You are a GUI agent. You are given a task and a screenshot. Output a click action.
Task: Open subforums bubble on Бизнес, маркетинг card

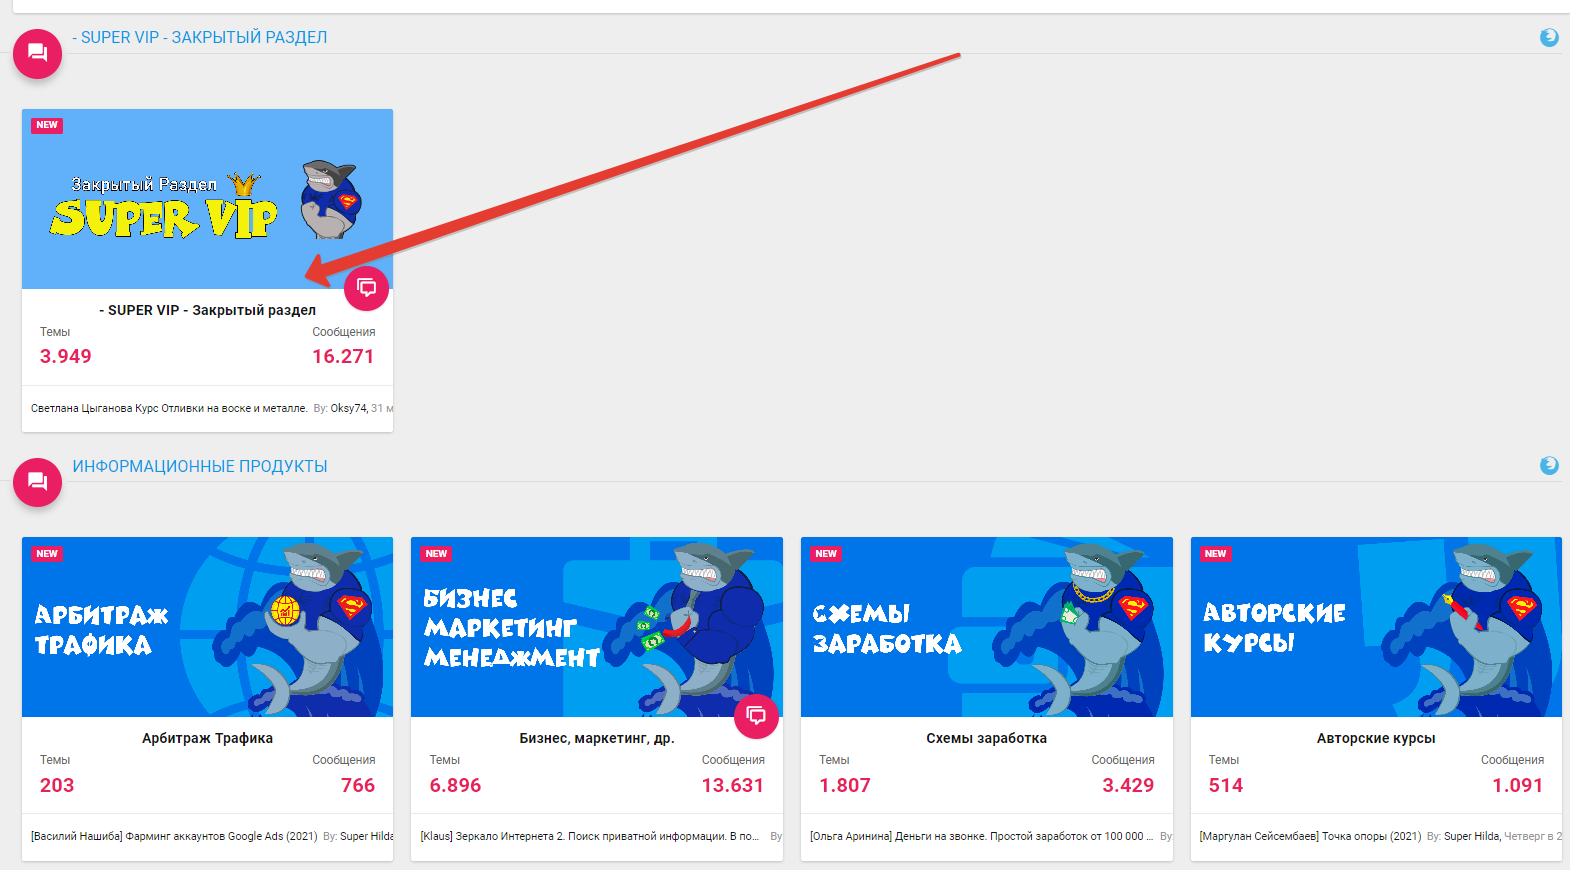pos(756,716)
